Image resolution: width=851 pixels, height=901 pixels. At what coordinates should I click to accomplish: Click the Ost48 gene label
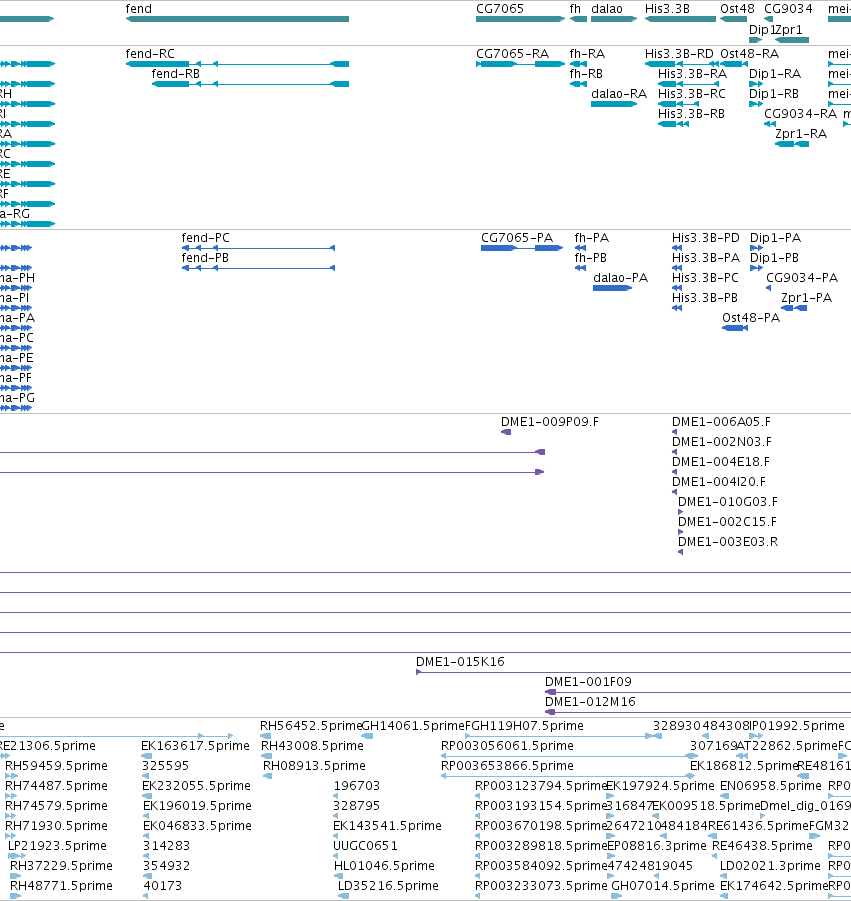point(737,9)
